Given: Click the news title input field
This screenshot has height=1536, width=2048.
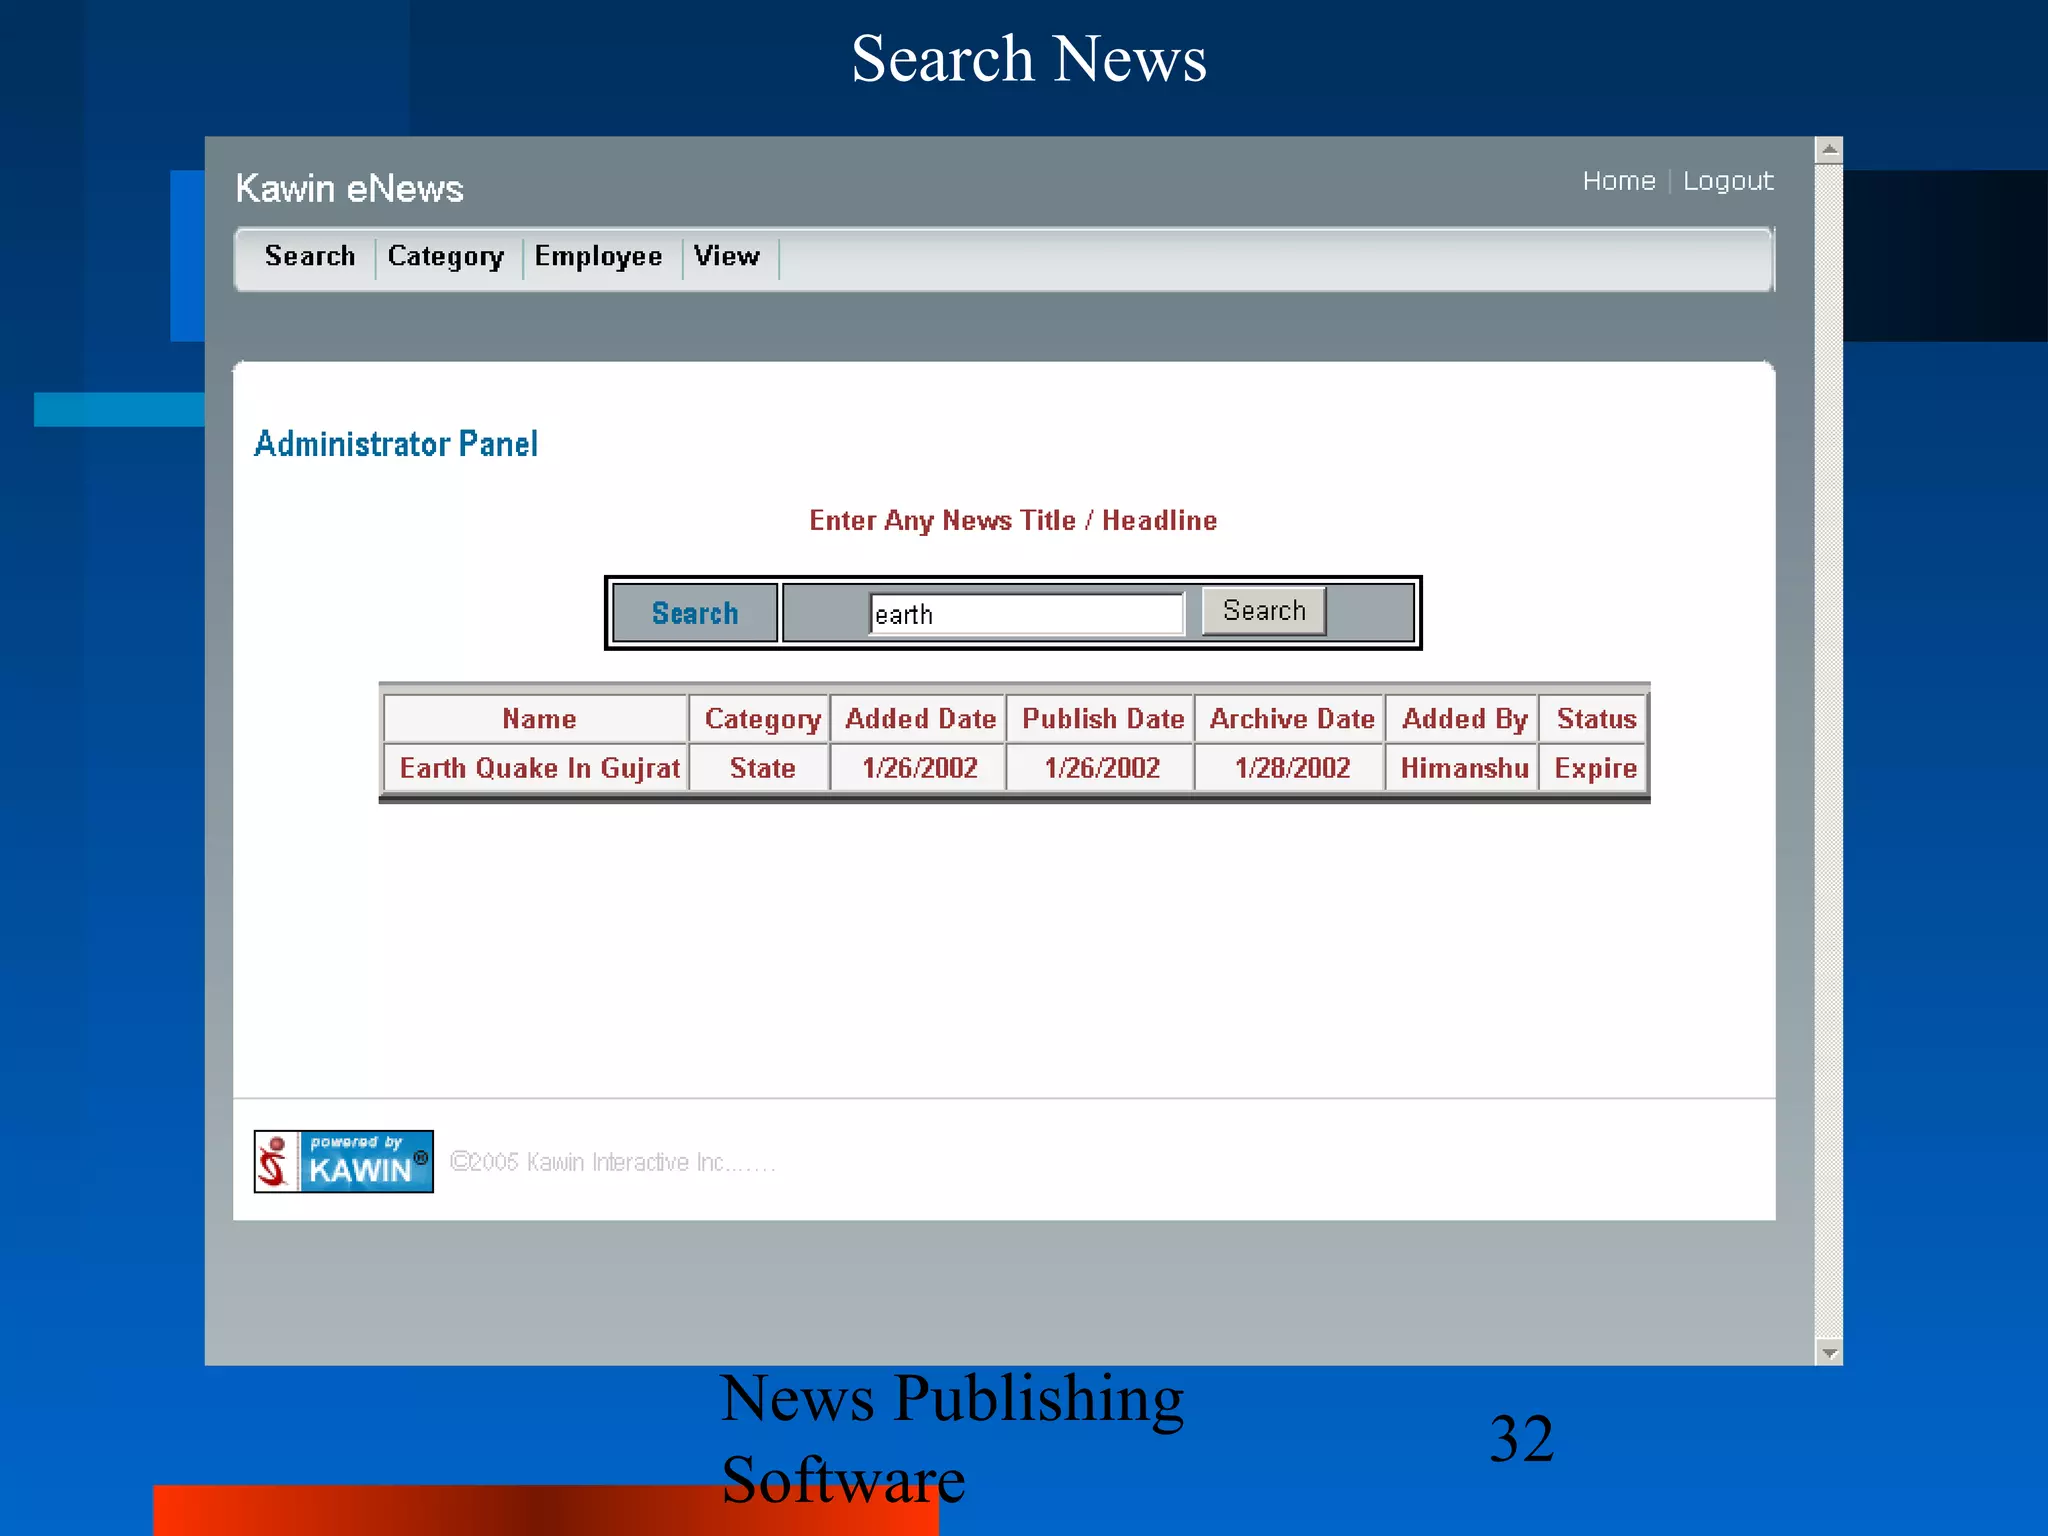Looking at the screenshot, I should [1027, 614].
